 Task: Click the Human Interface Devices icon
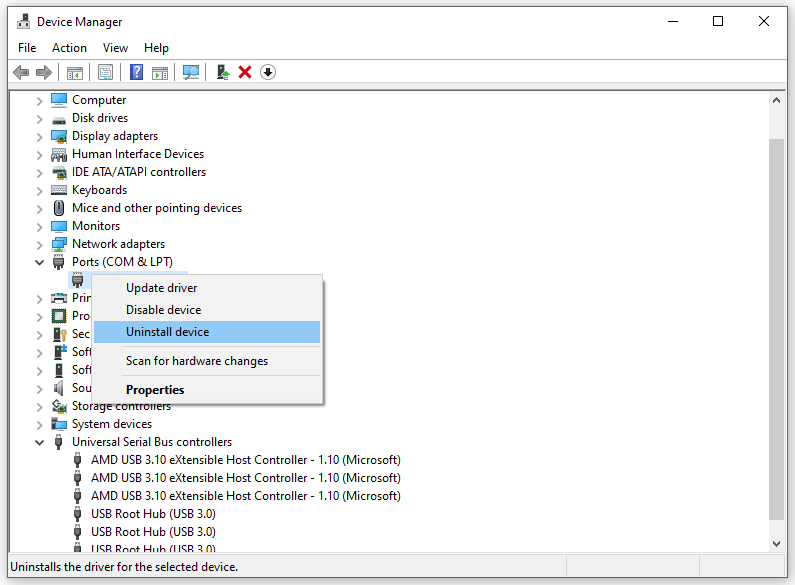click(x=59, y=154)
